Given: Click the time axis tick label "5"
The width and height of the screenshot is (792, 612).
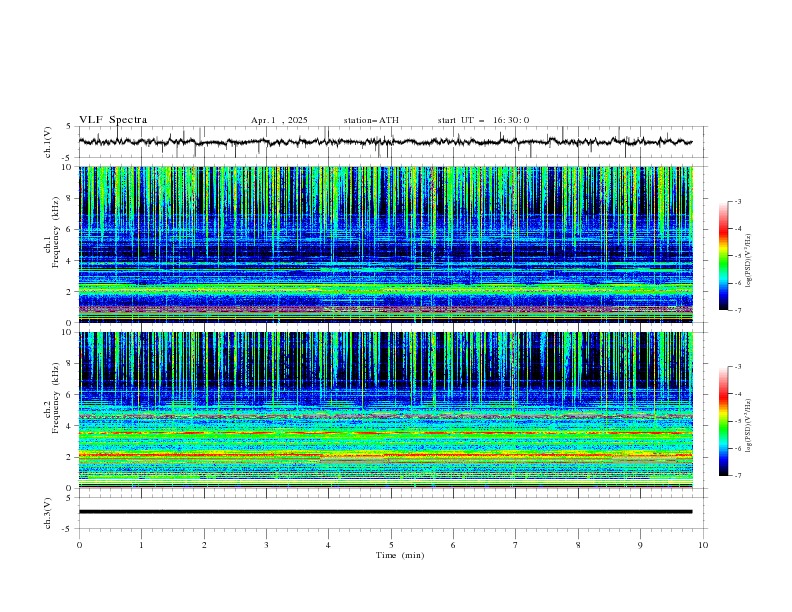Looking at the screenshot, I should tap(391, 545).
